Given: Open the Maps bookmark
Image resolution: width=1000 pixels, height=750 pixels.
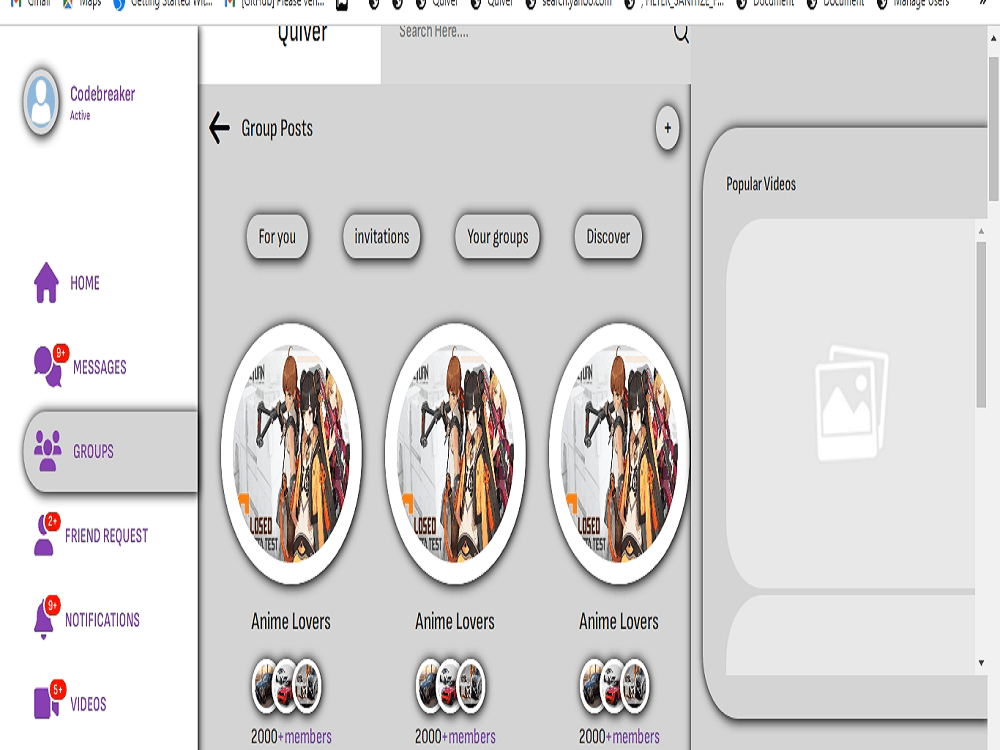Looking at the screenshot, I should [82, 4].
